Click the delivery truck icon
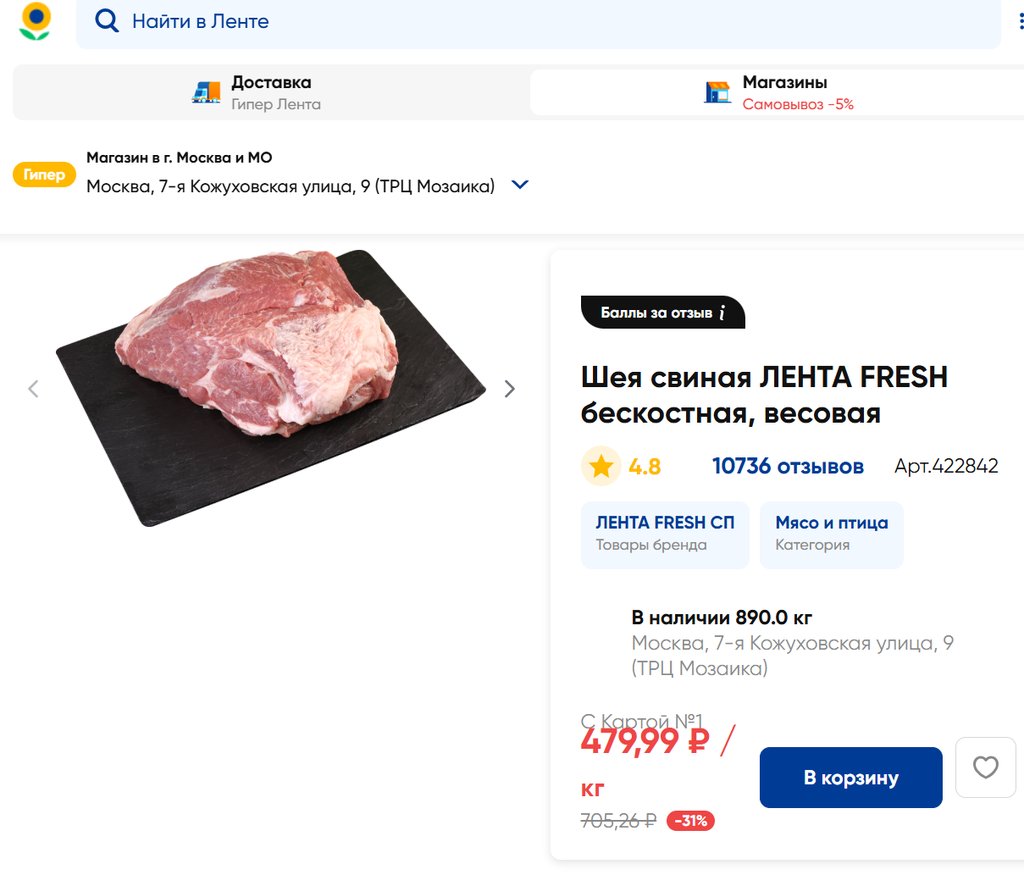1024x875 pixels. click(206, 92)
